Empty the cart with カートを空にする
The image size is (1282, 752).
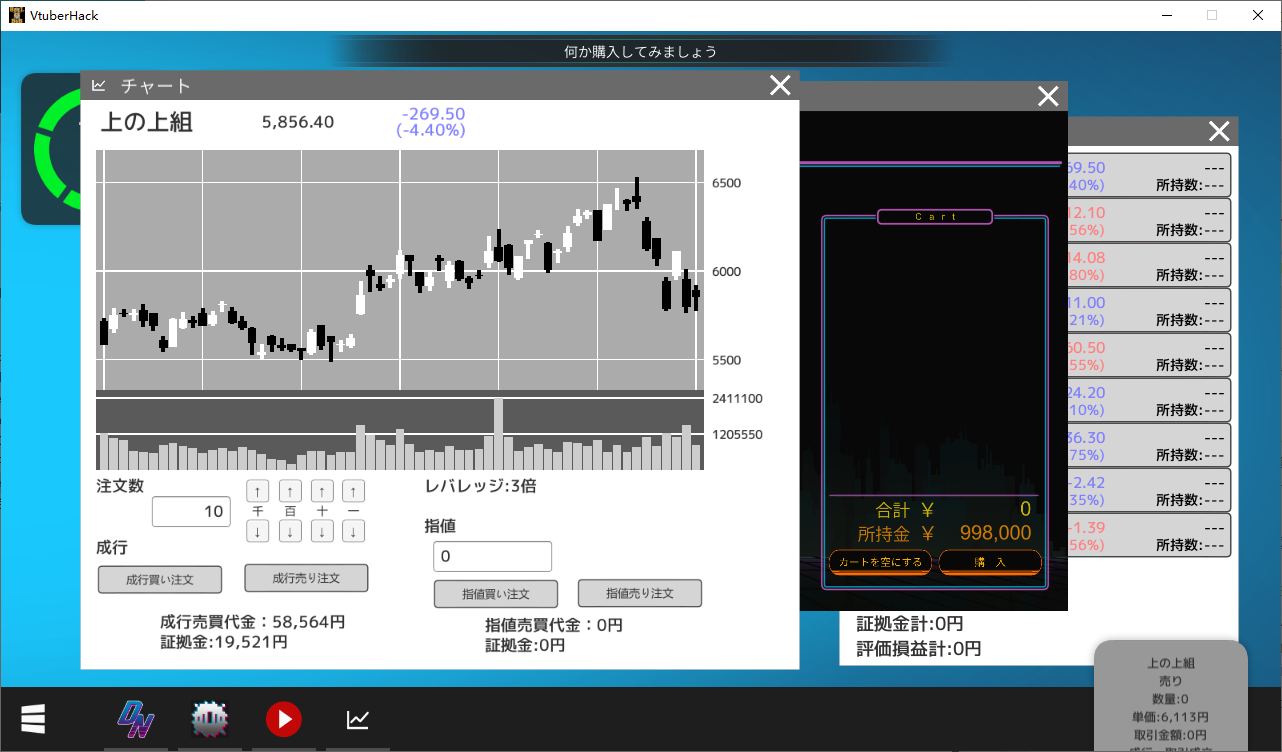click(880, 562)
